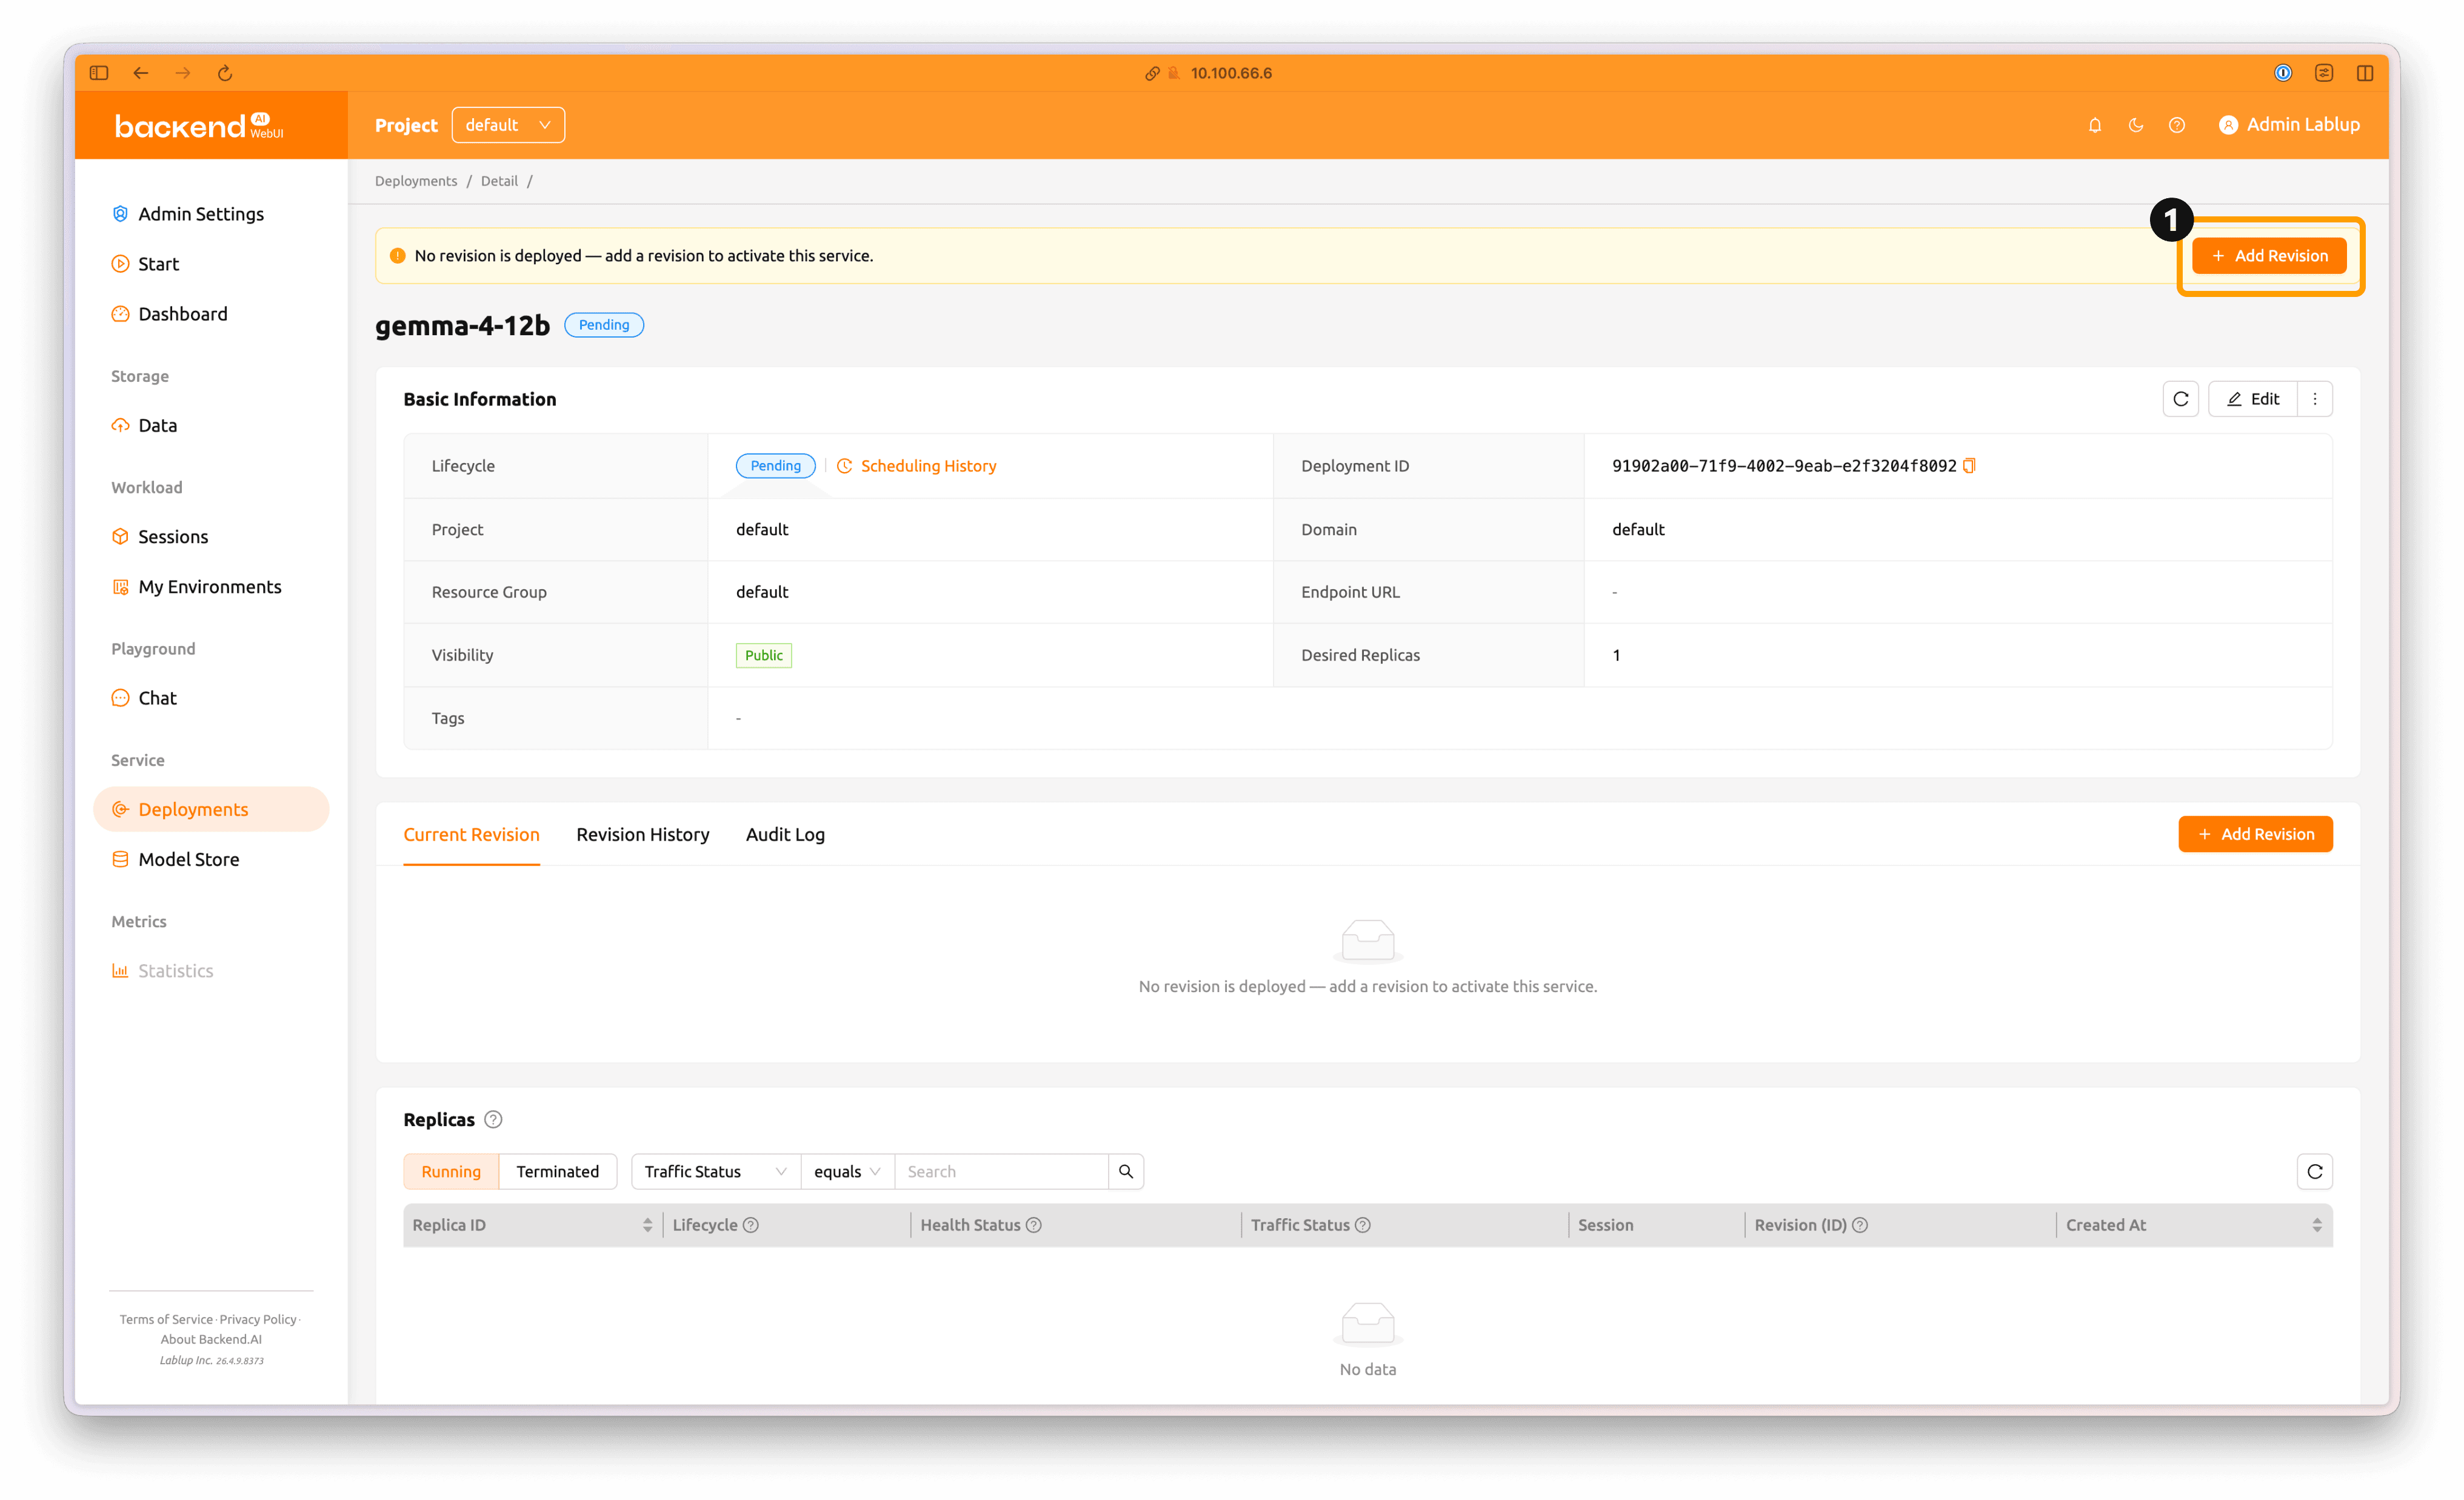
Task: Open Traffic Status filter dropdown
Action: point(716,1172)
